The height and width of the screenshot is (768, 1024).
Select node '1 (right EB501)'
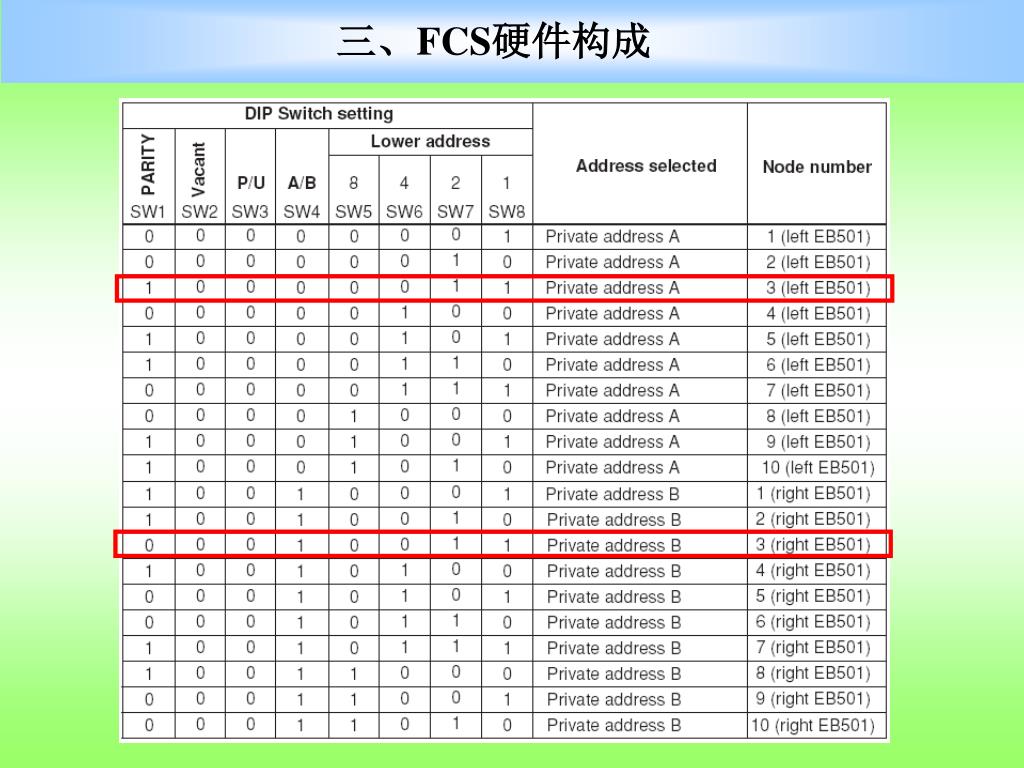[814, 493]
